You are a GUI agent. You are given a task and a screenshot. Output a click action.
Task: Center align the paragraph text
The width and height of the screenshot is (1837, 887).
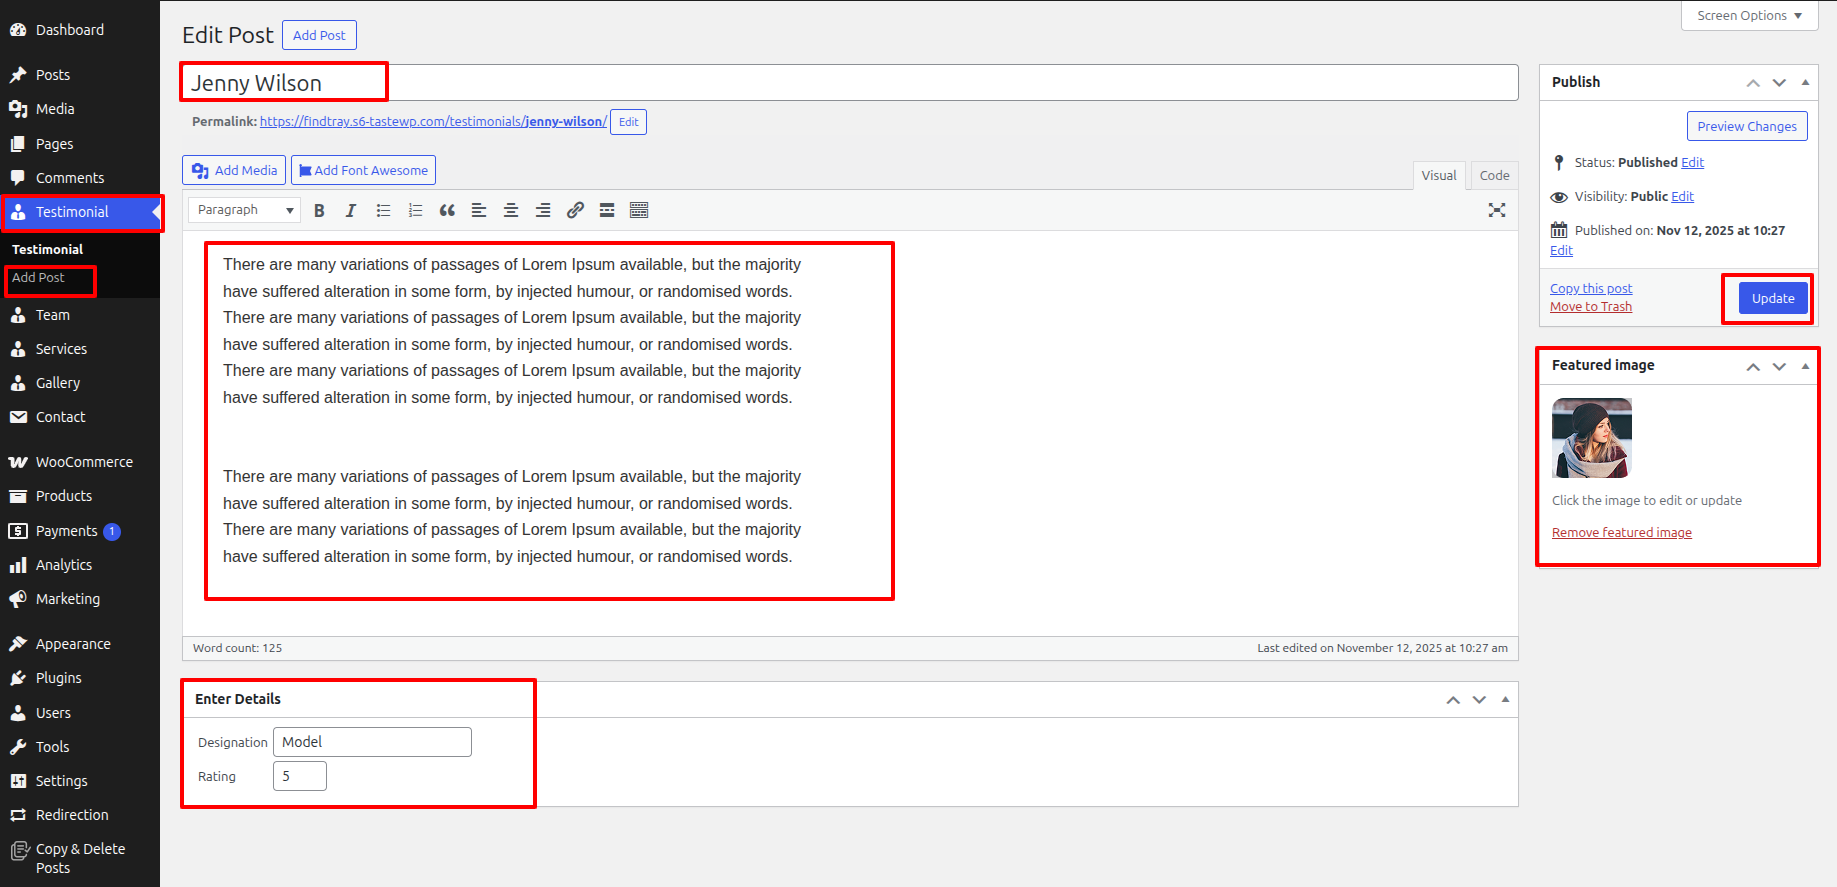point(511,210)
